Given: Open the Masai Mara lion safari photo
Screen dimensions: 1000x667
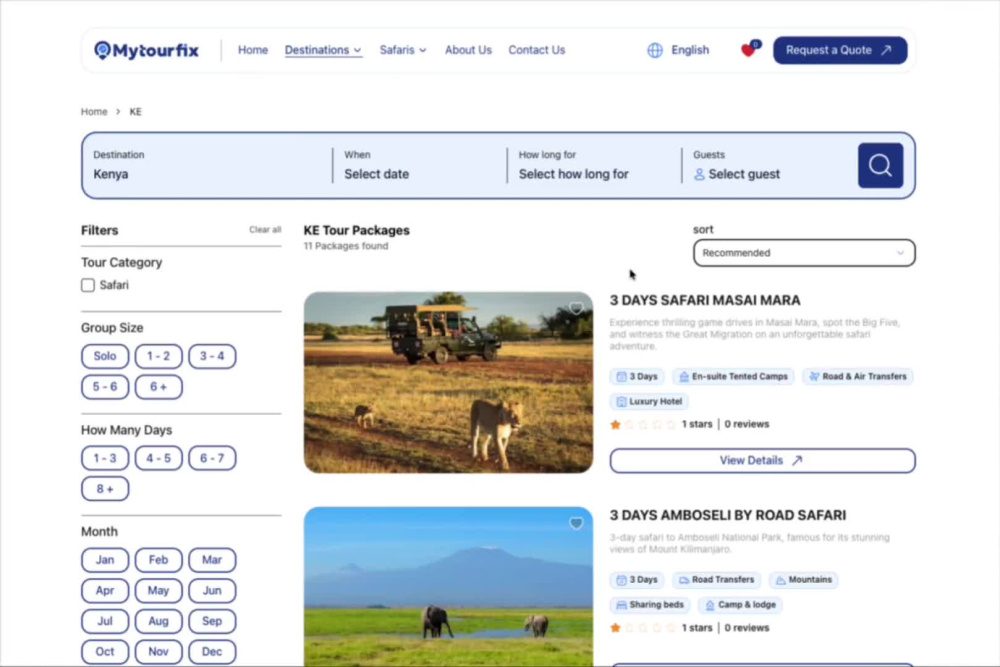Looking at the screenshot, I should click(448, 383).
